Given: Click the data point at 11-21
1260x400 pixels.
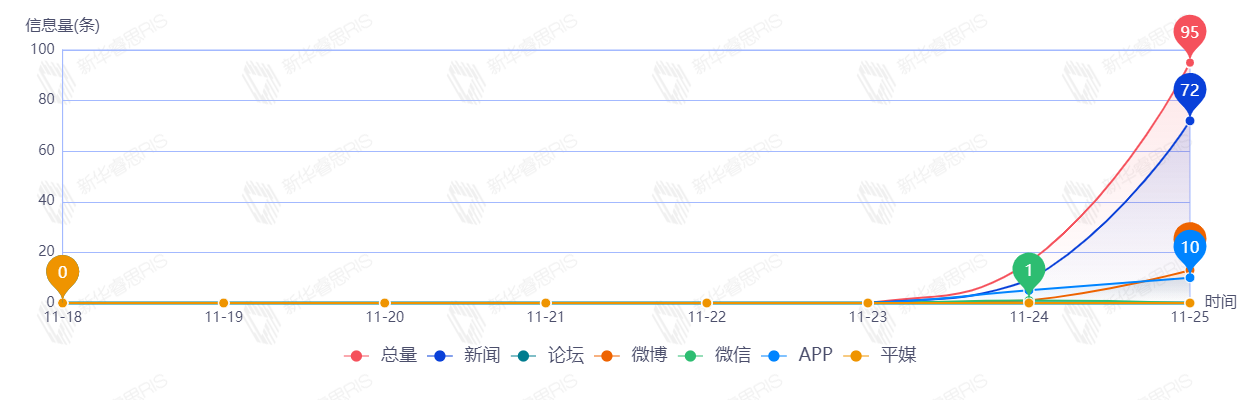Looking at the screenshot, I should [545, 303].
